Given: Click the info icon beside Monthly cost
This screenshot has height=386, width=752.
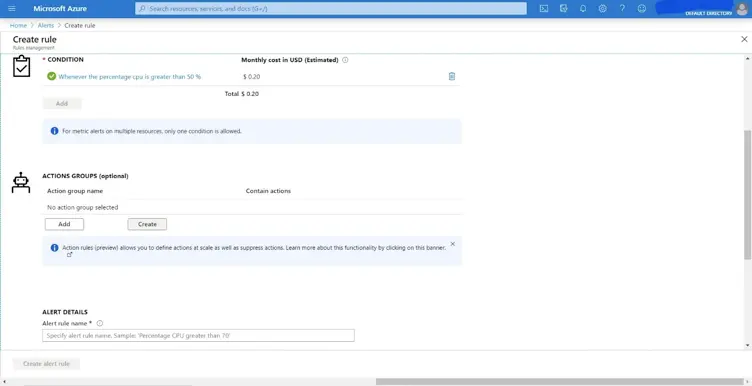Looking at the screenshot, I should click(345, 60).
